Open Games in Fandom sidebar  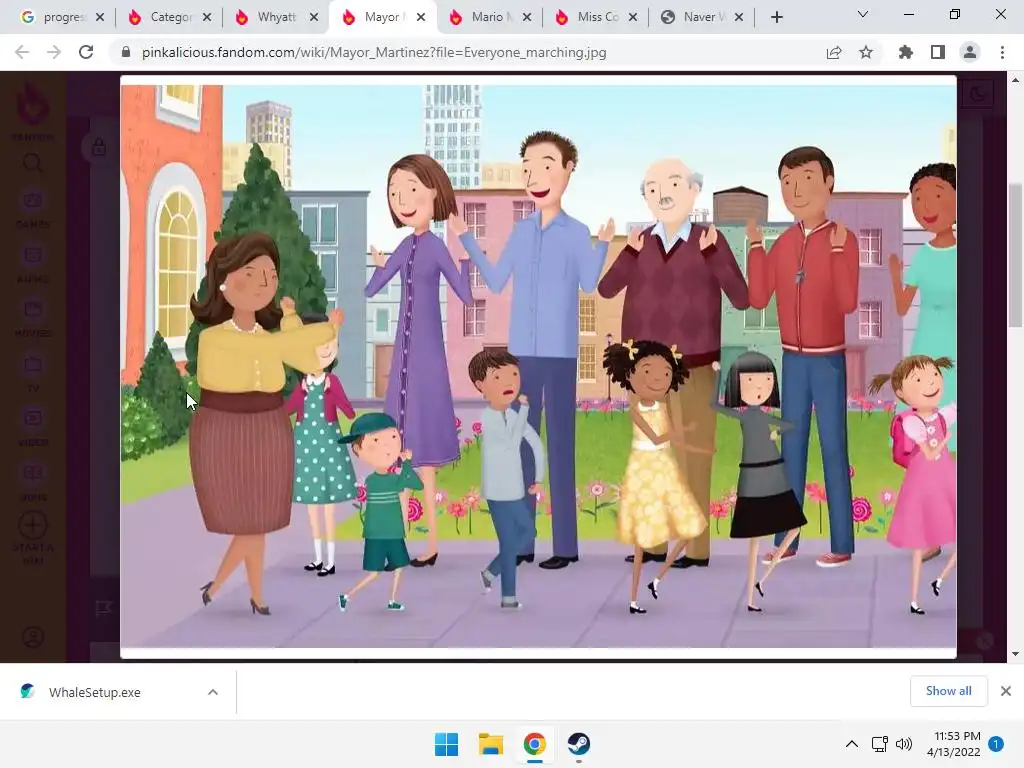(x=33, y=210)
